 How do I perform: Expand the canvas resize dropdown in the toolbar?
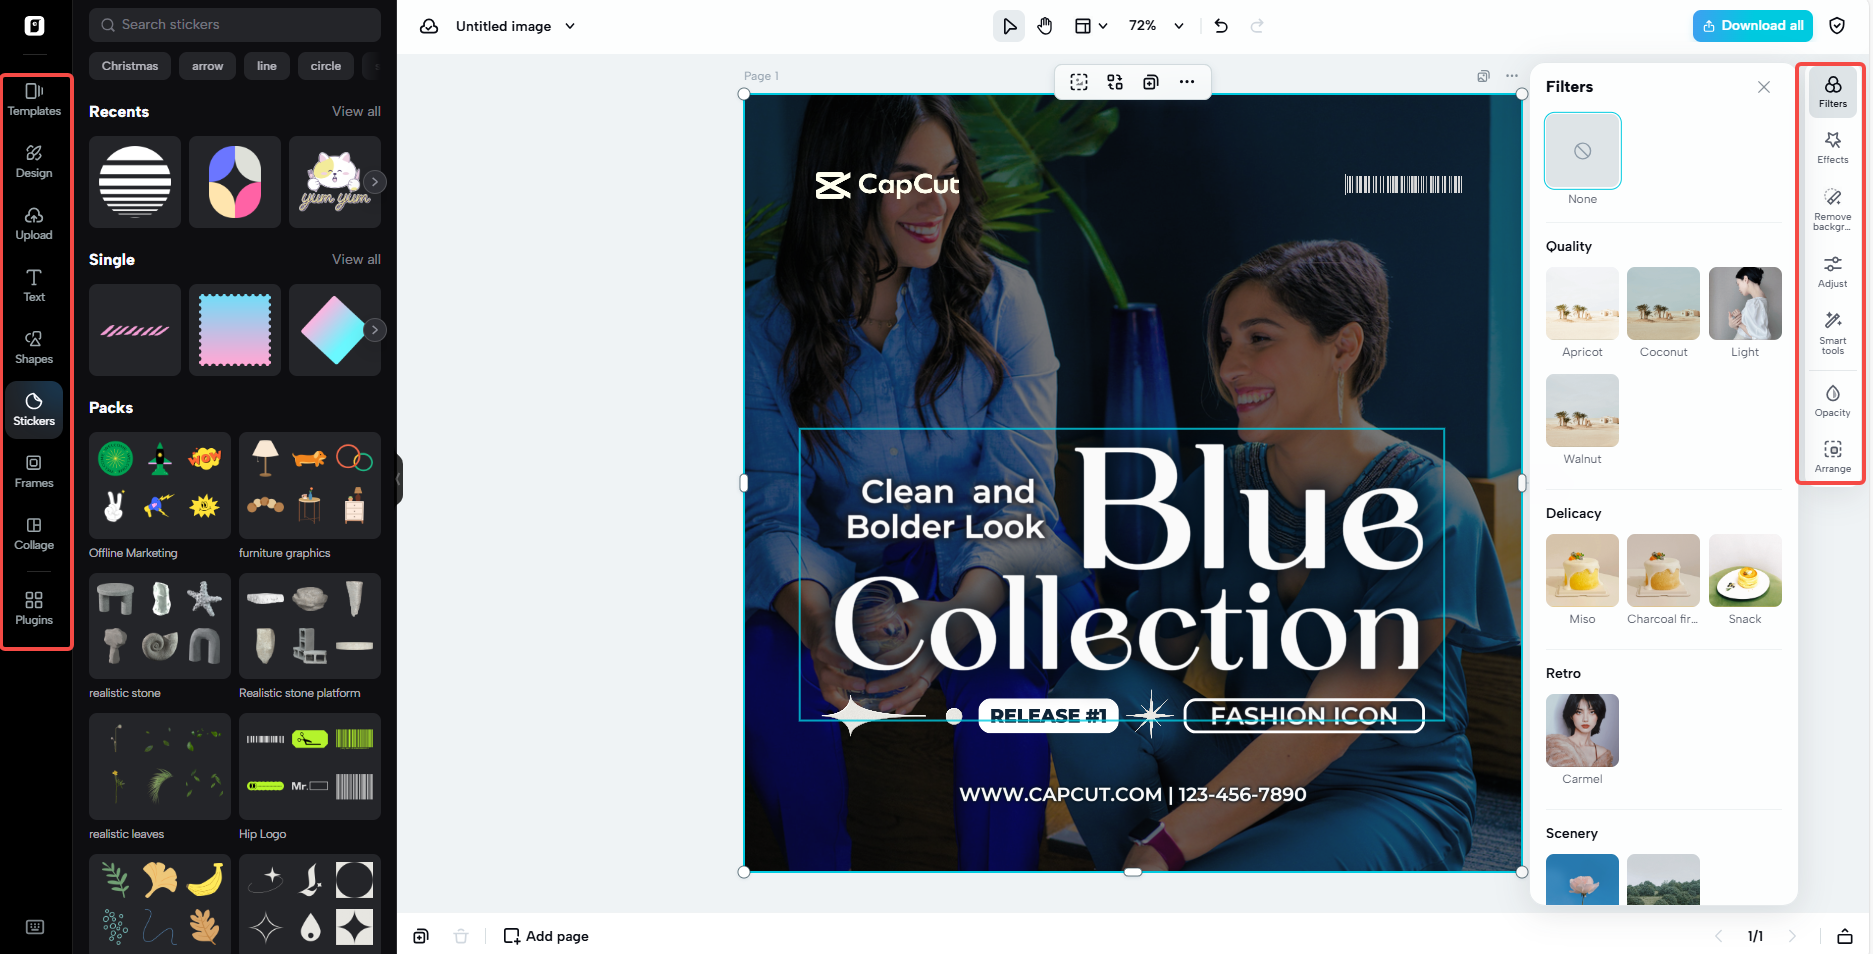pyautogui.click(x=1105, y=26)
